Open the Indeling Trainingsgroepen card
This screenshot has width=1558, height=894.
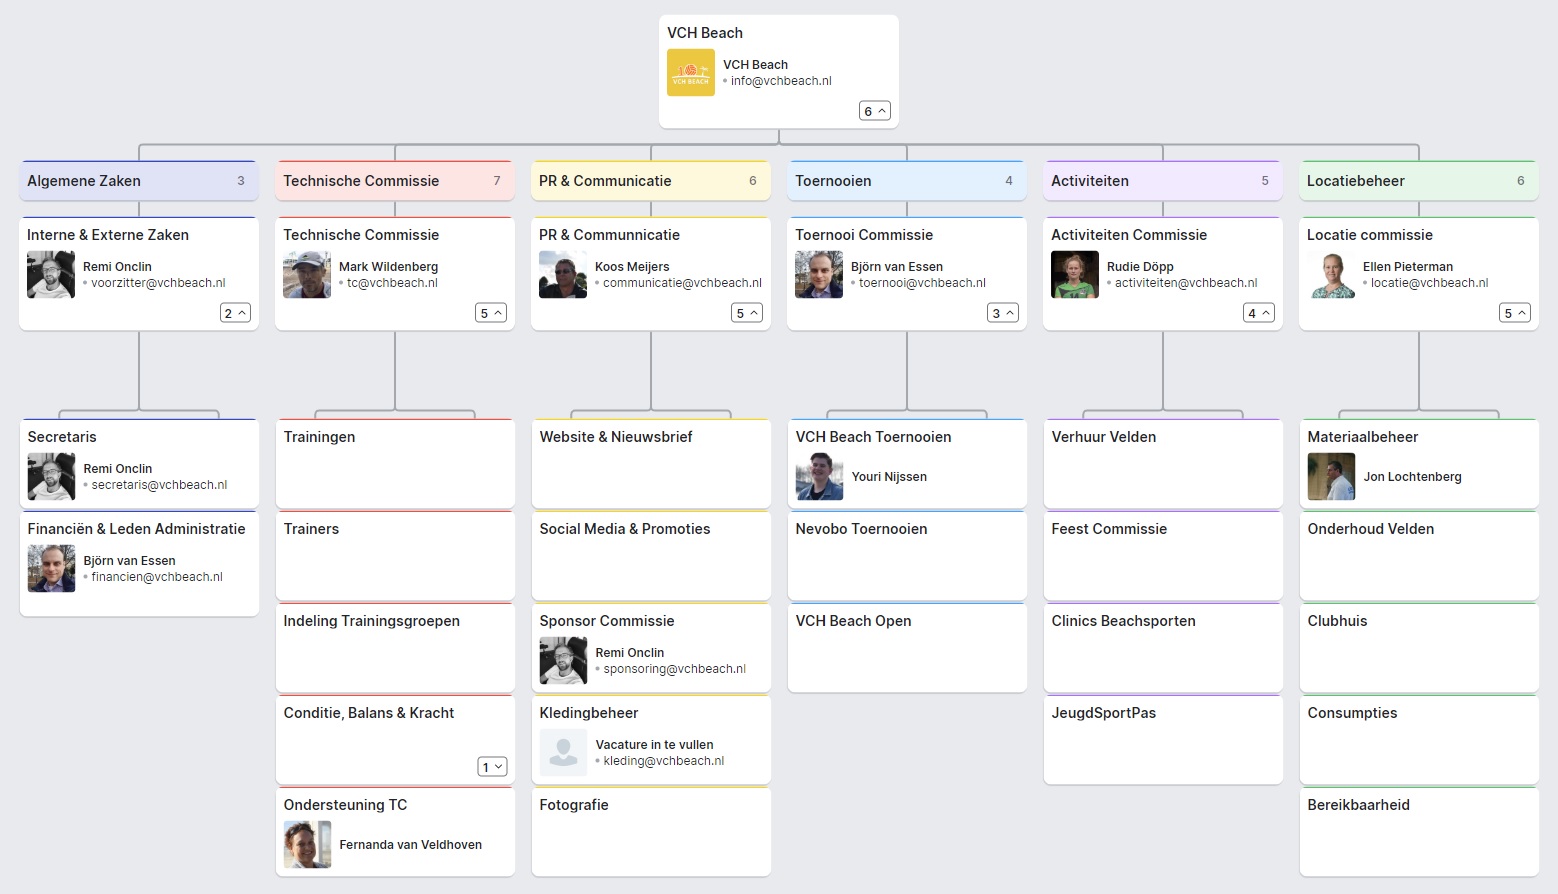click(395, 648)
